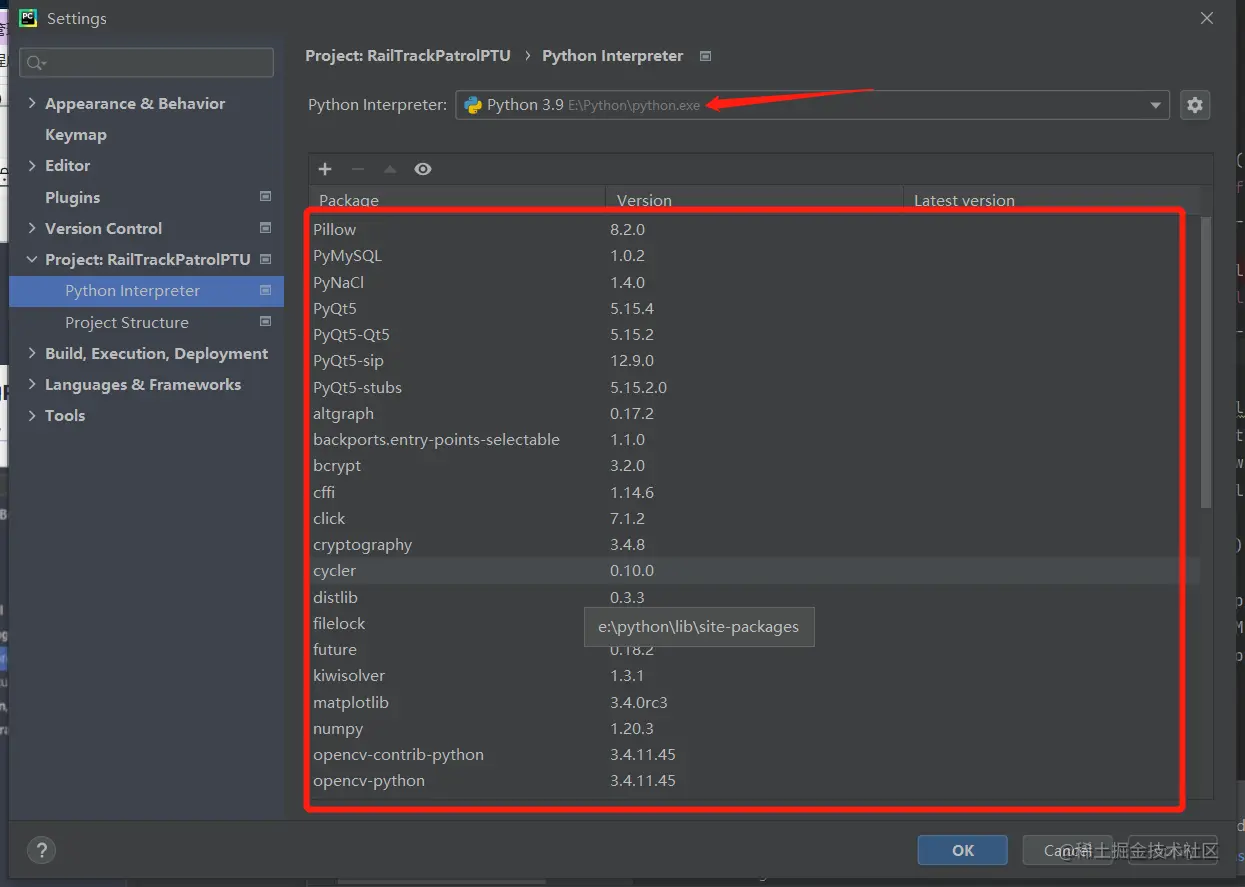Click the Cancel button
1245x887 pixels.
1067,850
